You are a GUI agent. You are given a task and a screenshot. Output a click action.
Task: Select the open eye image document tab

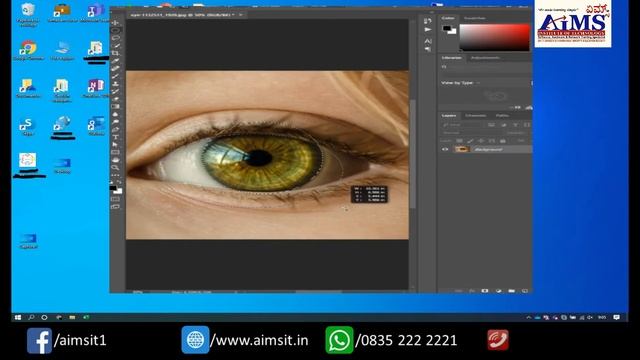[182, 15]
